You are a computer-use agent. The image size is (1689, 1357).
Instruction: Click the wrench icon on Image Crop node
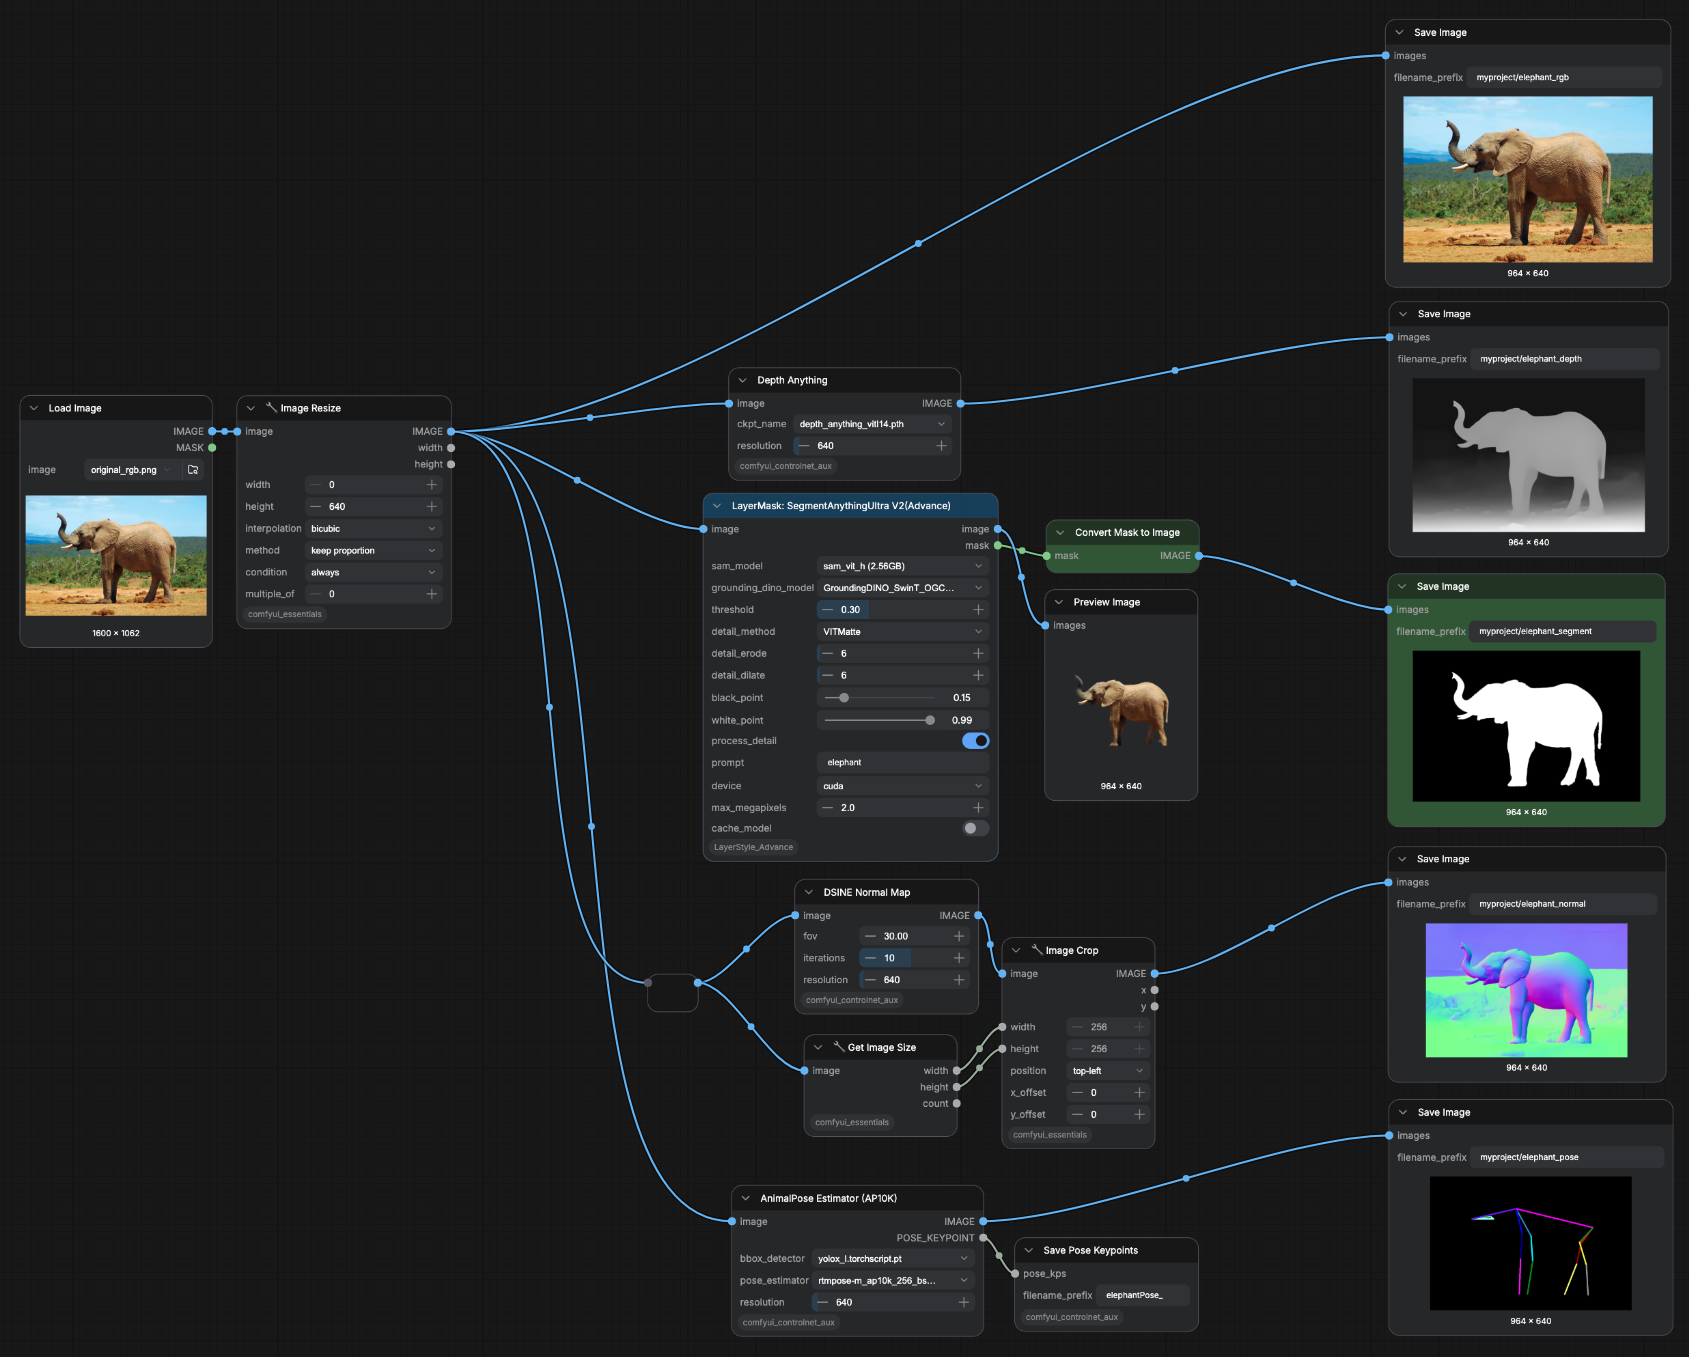(1037, 950)
